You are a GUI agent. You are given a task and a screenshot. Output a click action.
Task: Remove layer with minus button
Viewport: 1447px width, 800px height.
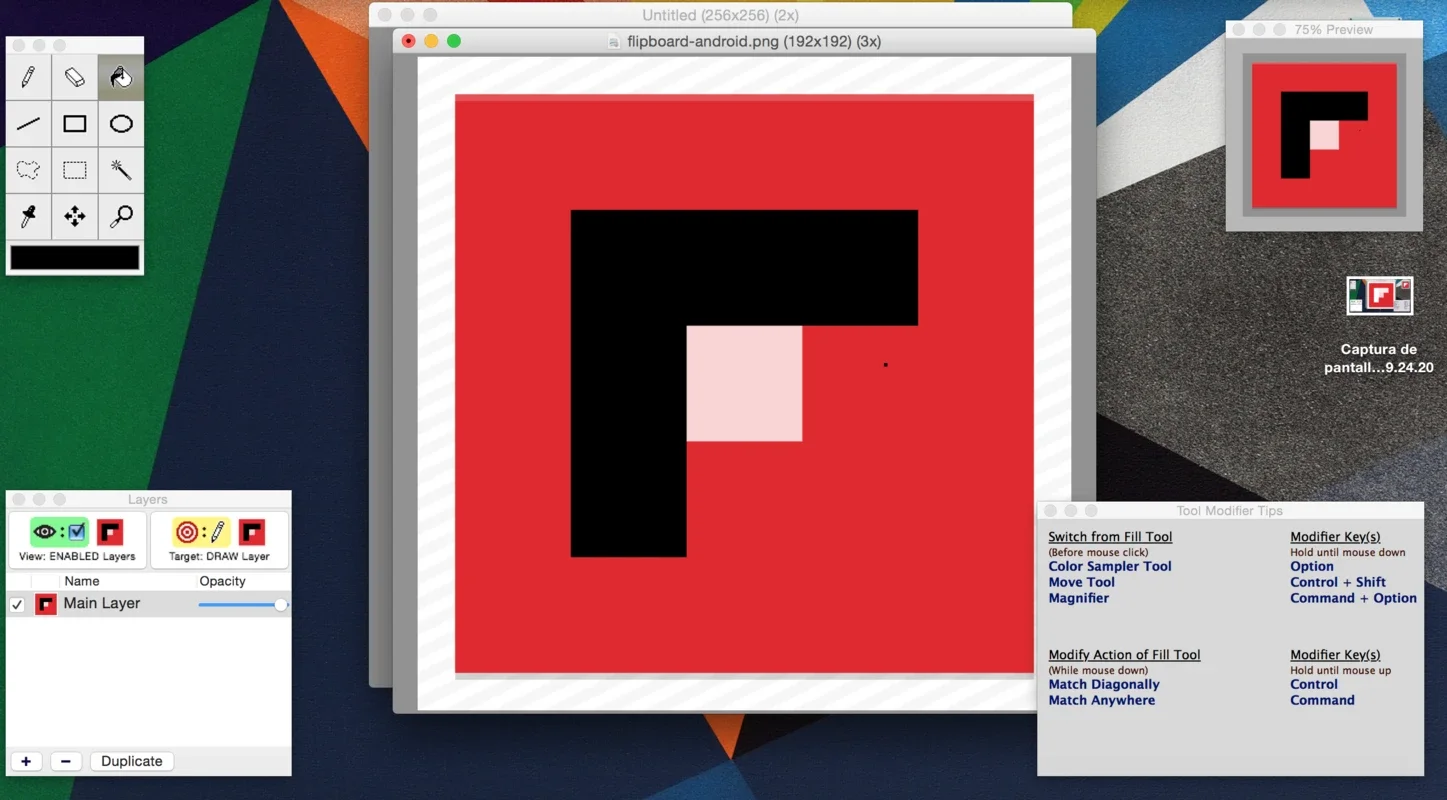66,761
